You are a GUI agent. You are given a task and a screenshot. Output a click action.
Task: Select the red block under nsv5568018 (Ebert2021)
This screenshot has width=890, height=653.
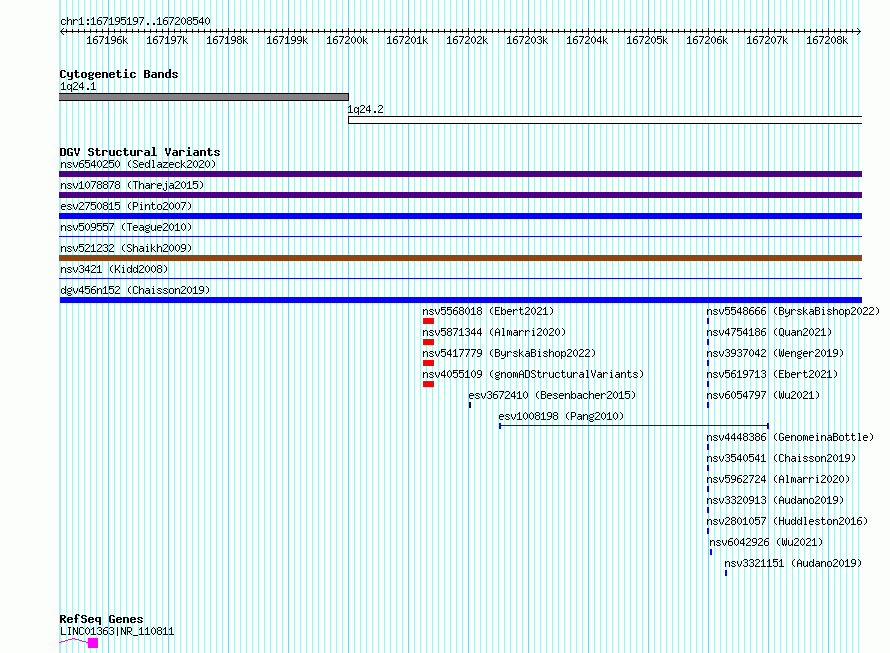pyautogui.click(x=429, y=321)
